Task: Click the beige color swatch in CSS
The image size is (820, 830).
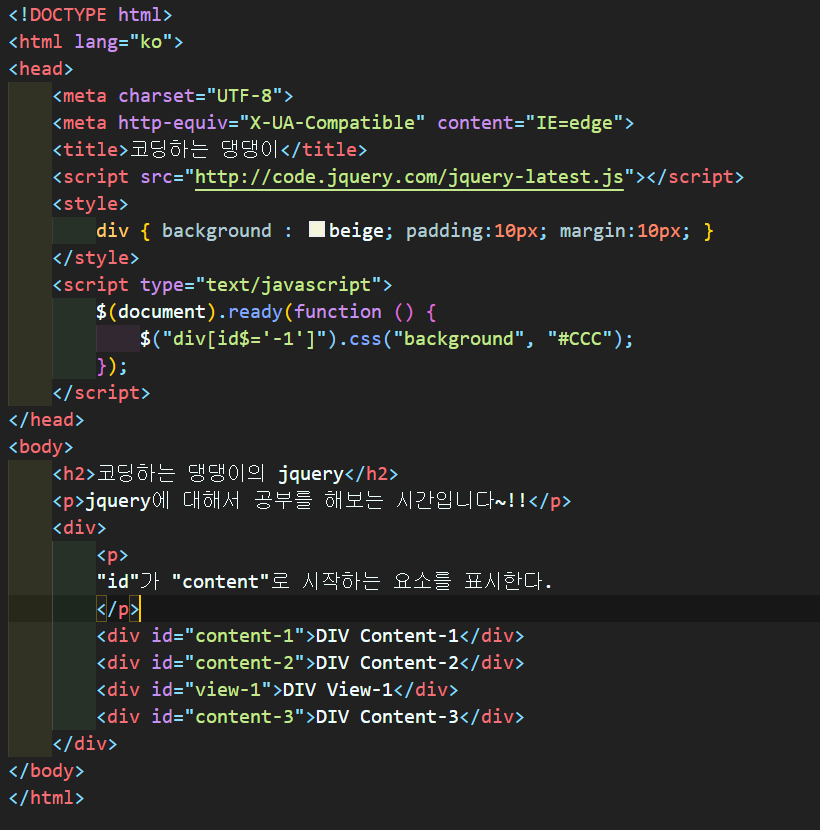Action: [x=317, y=229]
